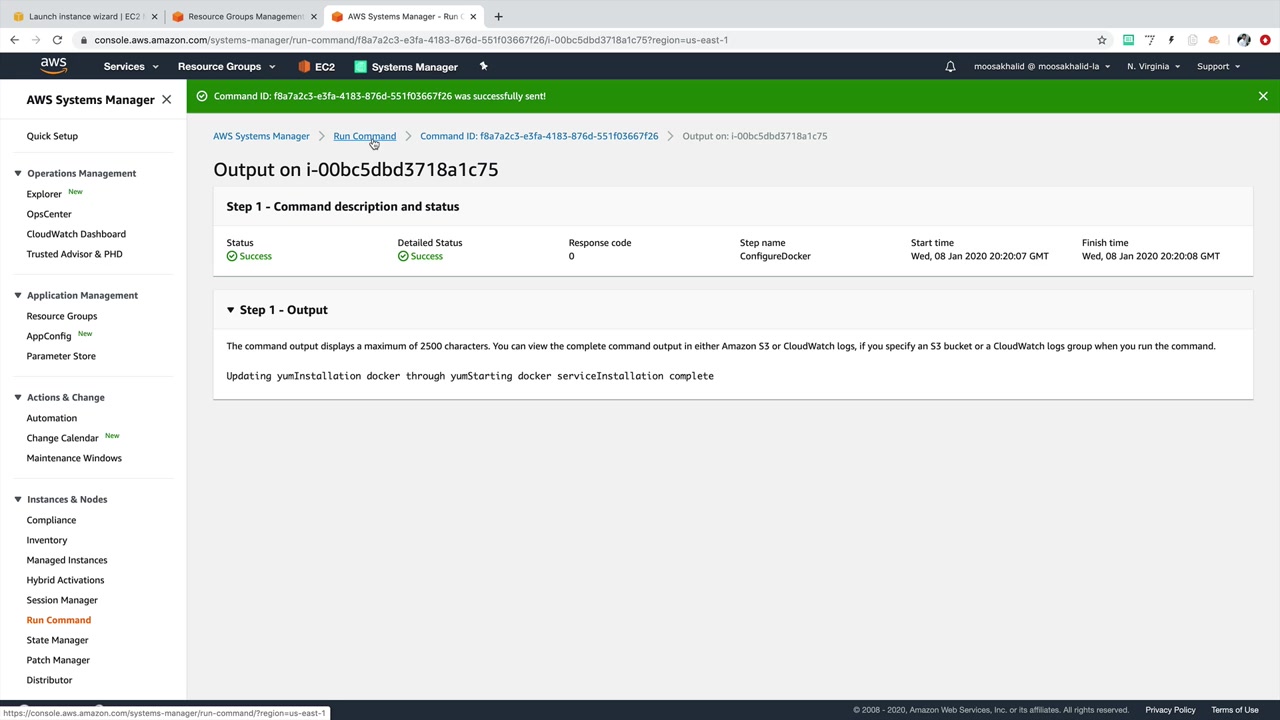The width and height of the screenshot is (1280, 720).
Task: Click the orange cloud extension icon
Action: 1214,40
